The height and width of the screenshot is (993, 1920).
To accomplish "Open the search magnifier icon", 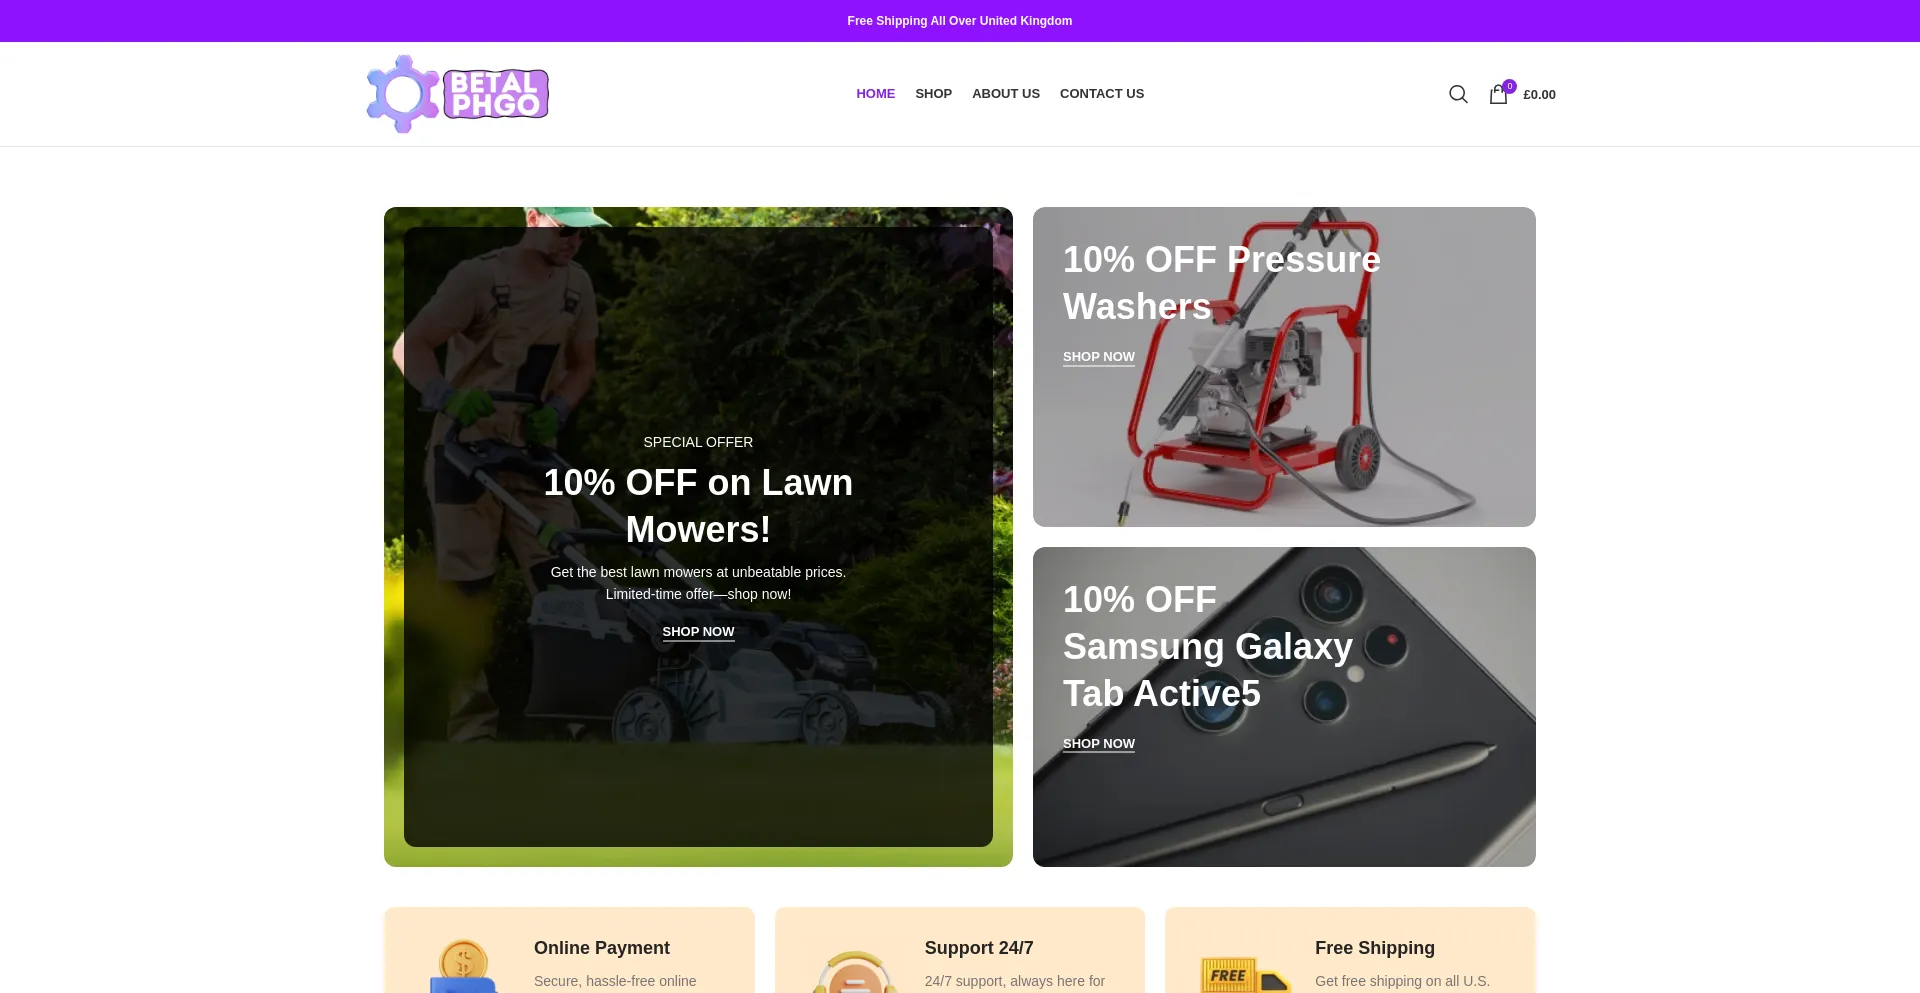I will pyautogui.click(x=1458, y=94).
